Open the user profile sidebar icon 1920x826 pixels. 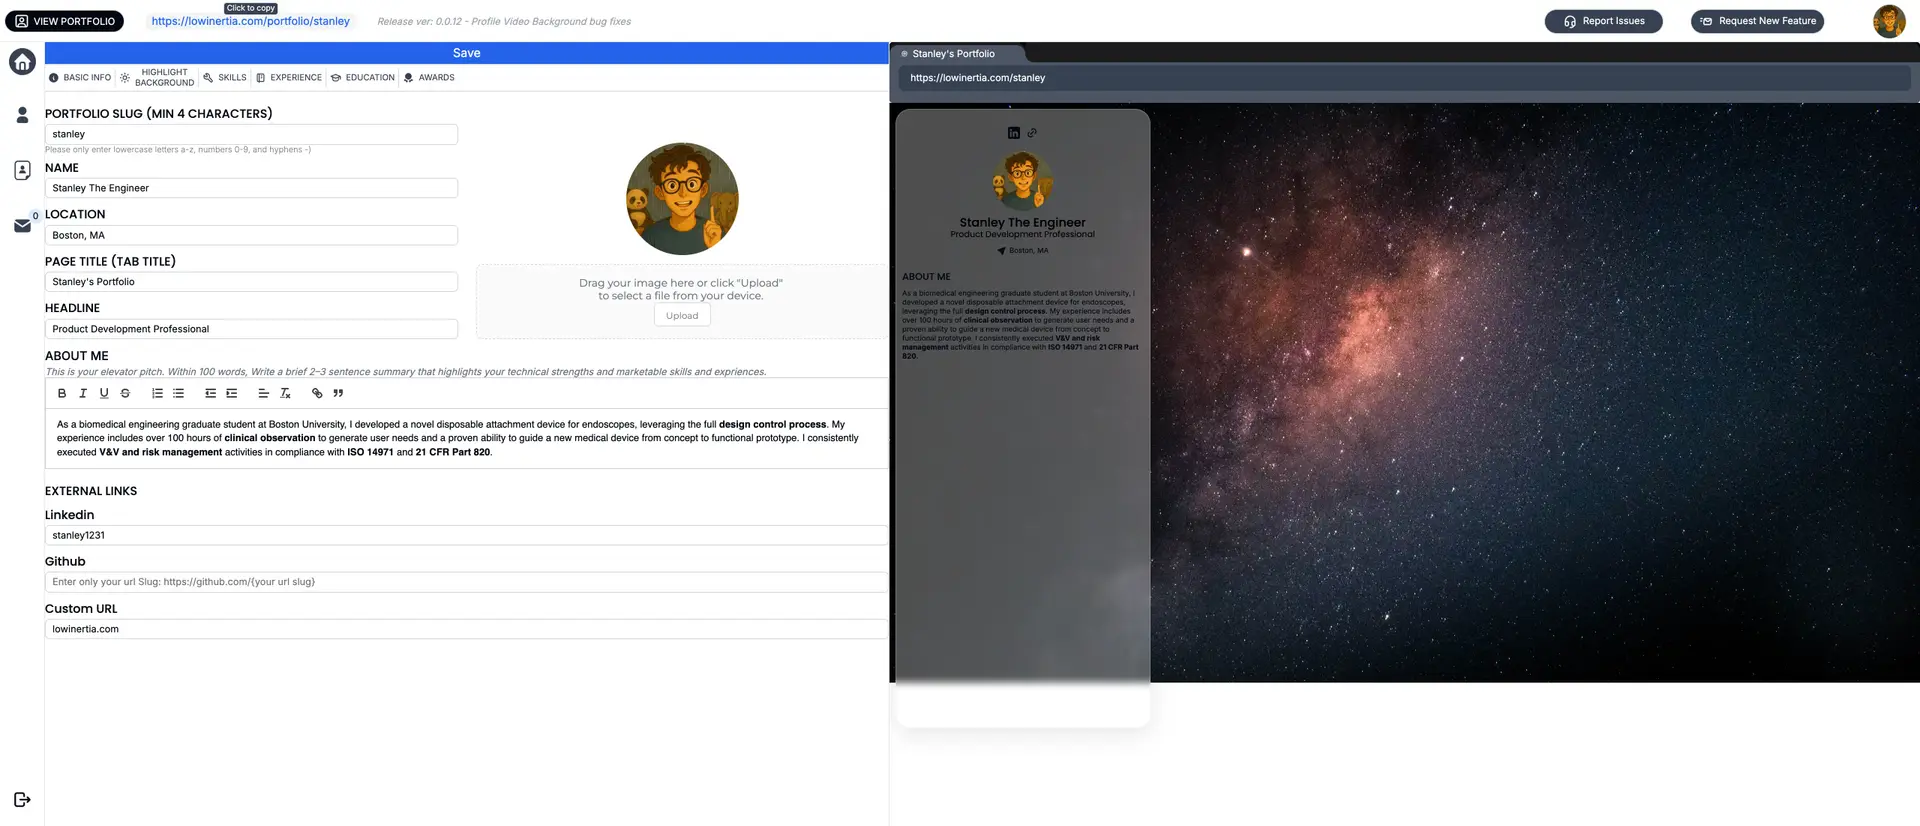pyautogui.click(x=22, y=115)
